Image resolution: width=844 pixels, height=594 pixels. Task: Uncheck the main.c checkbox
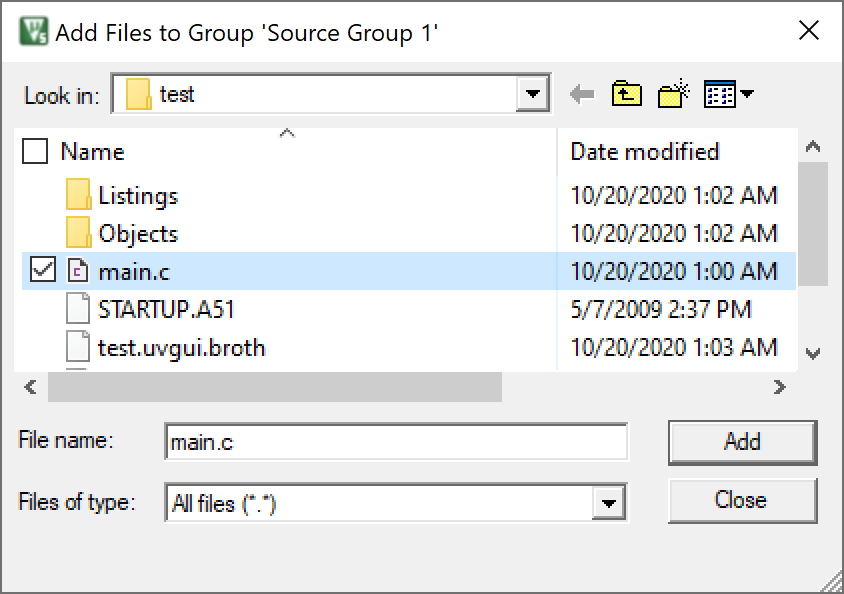coord(42,271)
